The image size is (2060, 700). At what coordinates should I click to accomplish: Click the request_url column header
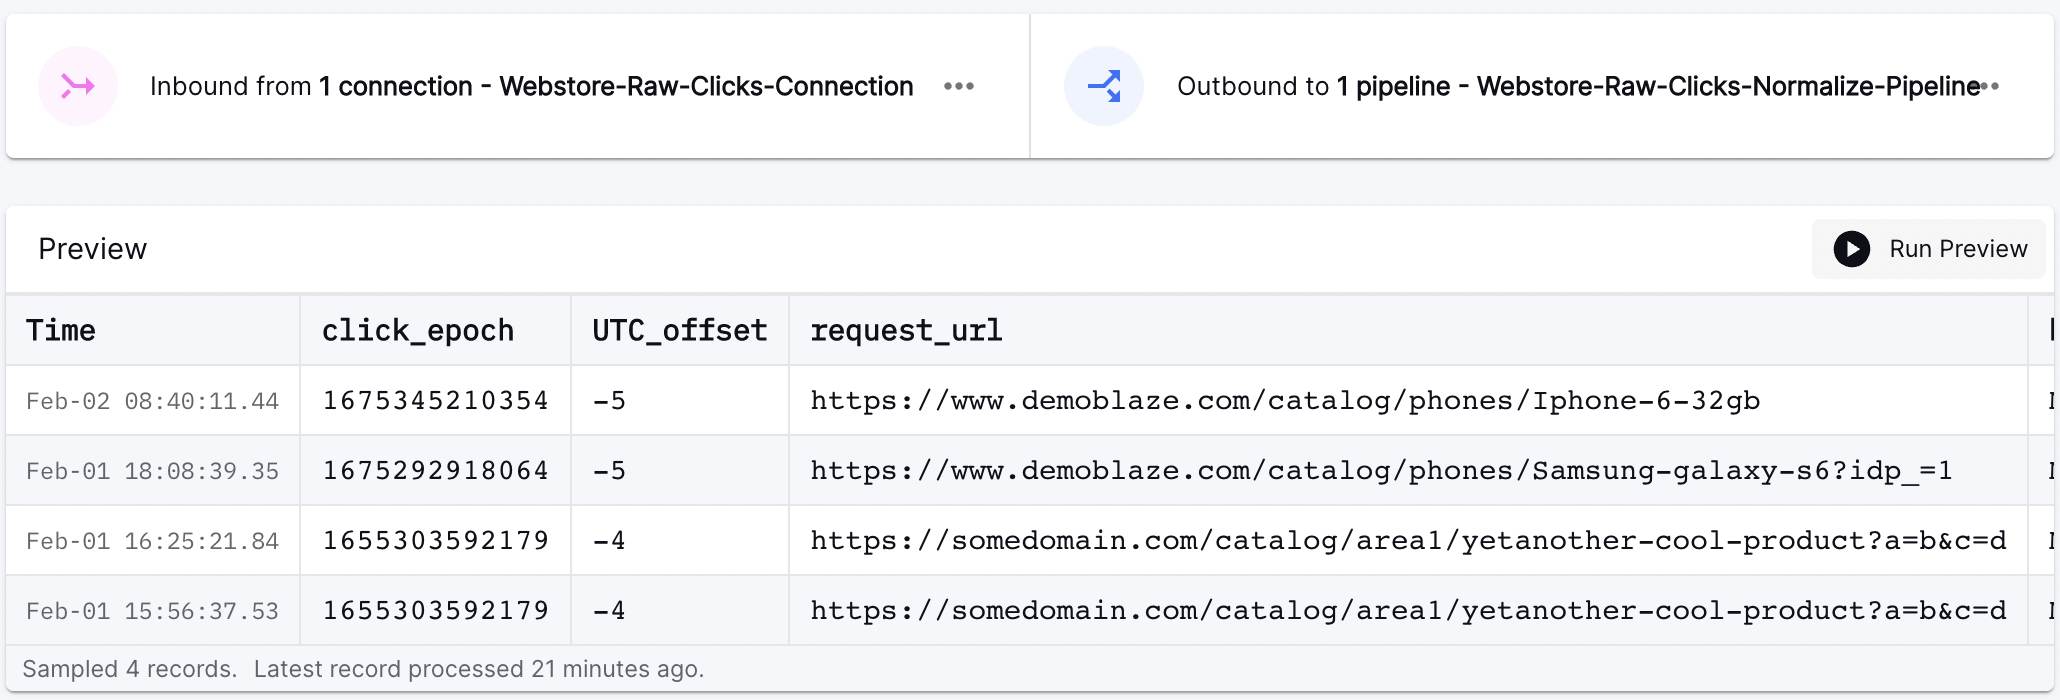[906, 330]
